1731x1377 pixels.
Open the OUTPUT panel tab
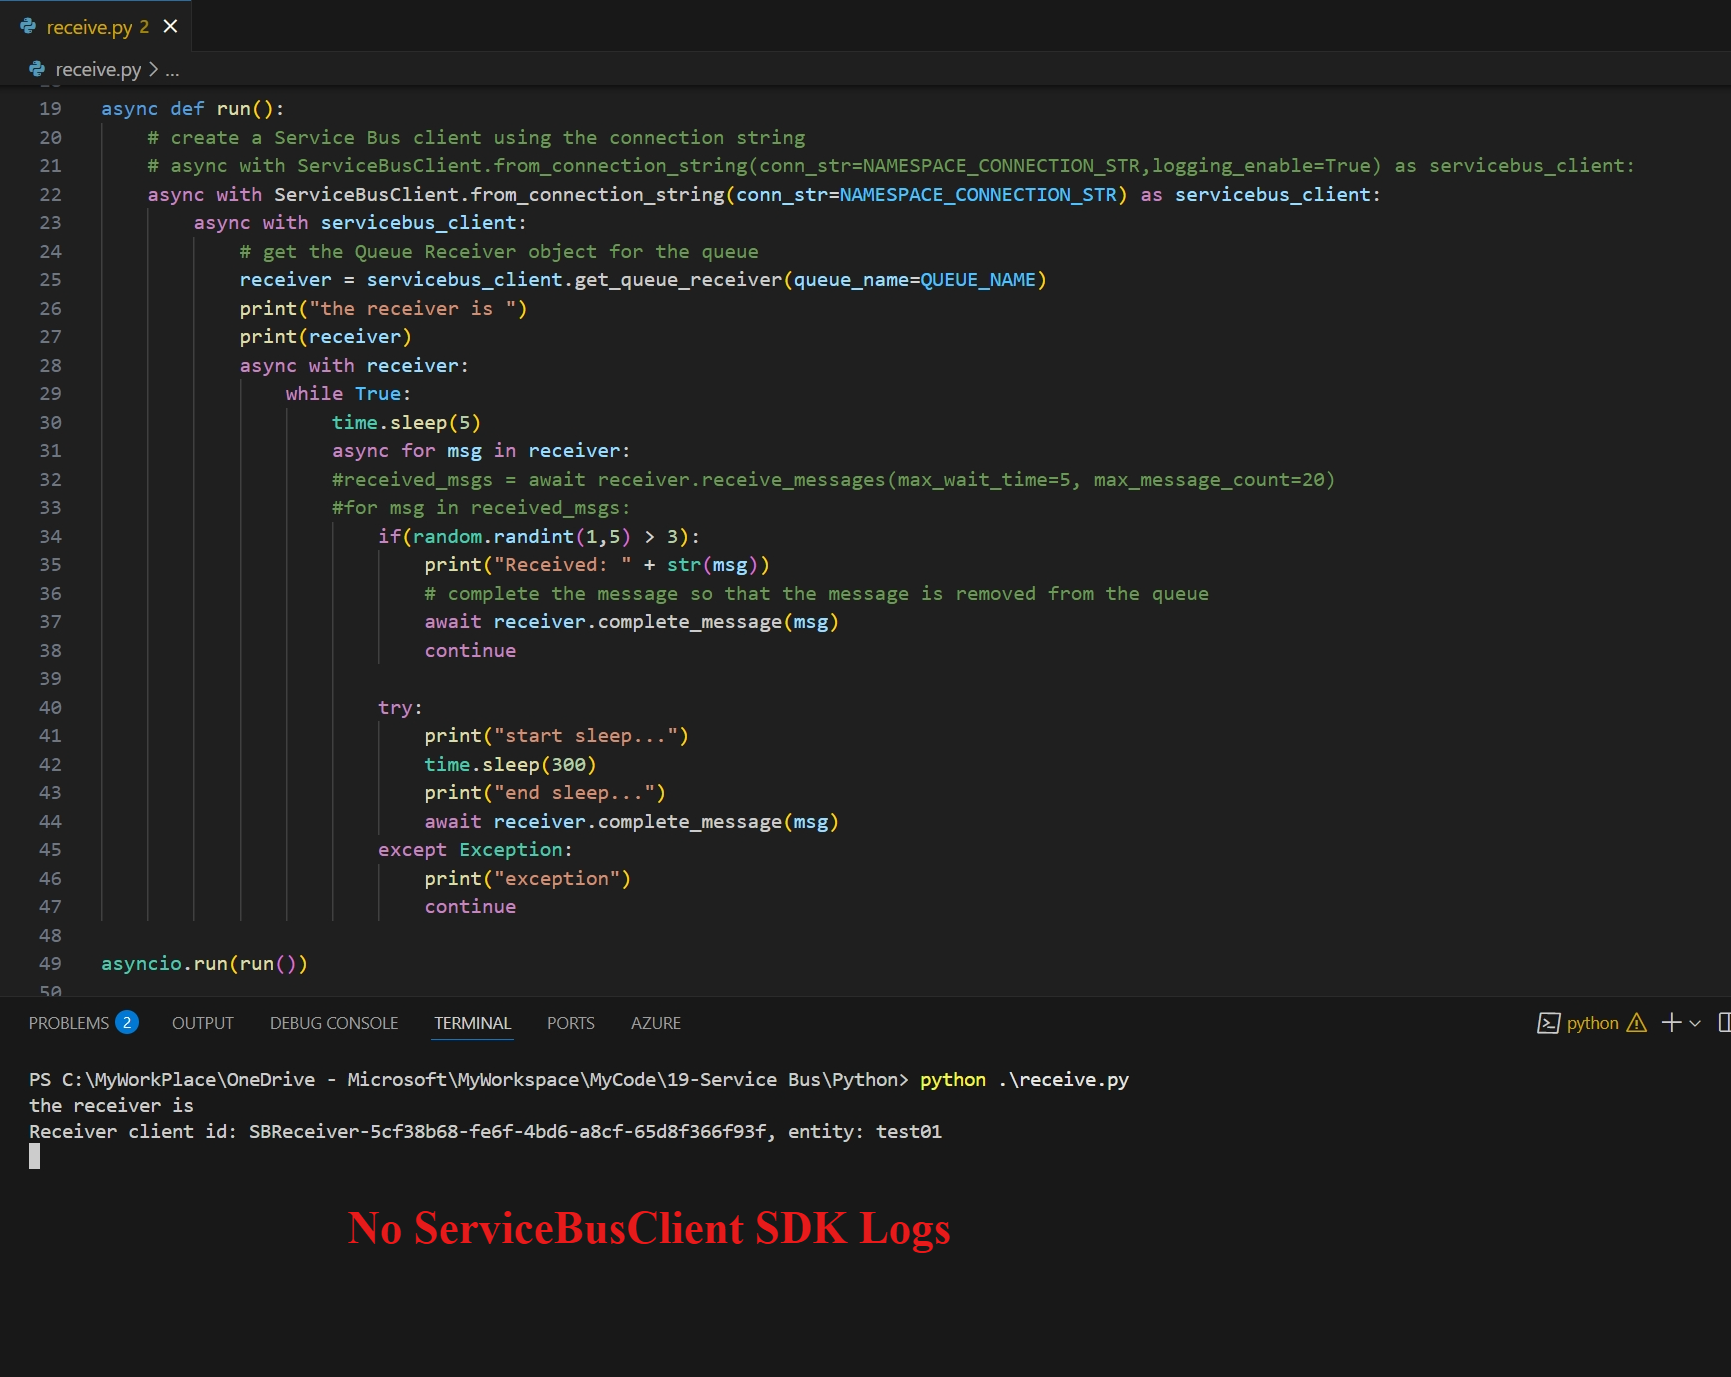coord(202,1023)
